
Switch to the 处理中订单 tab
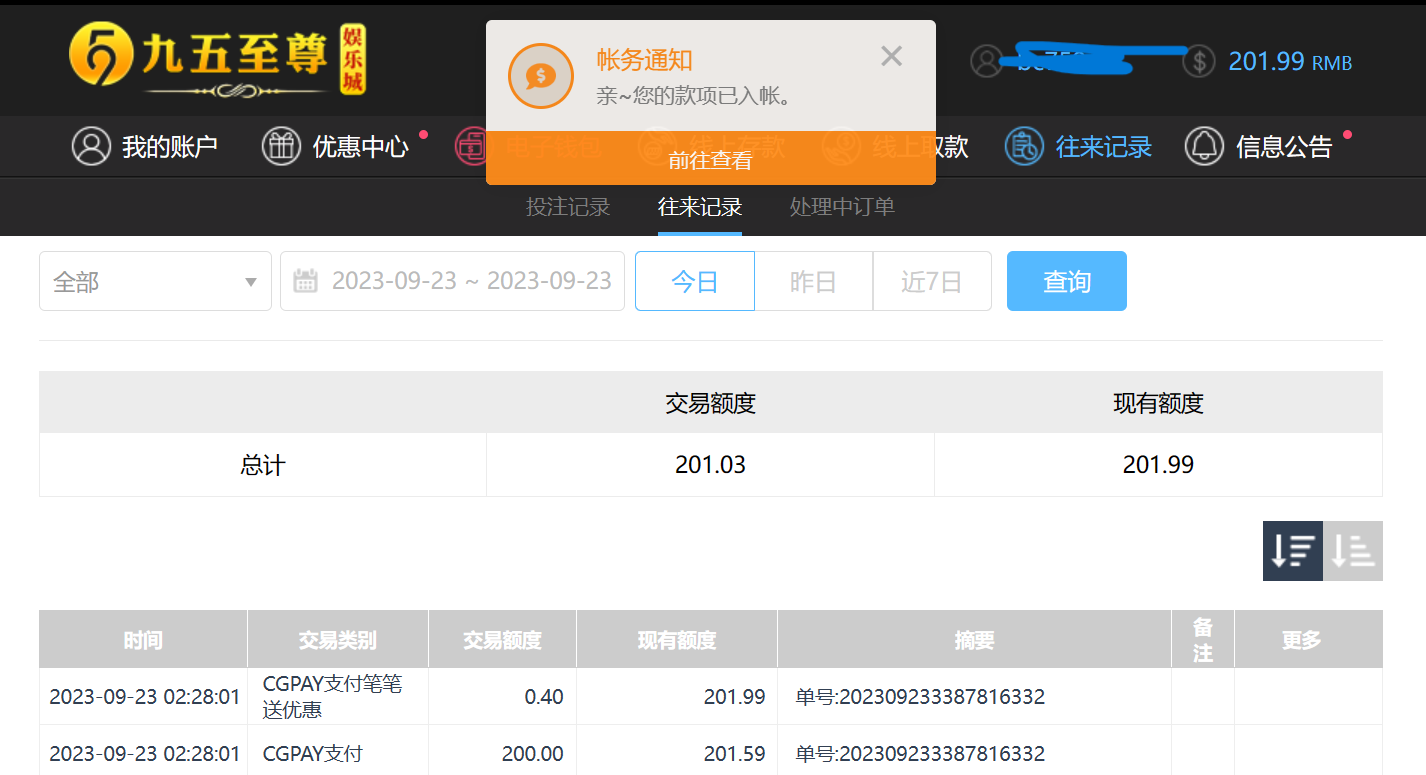tap(842, 207)
